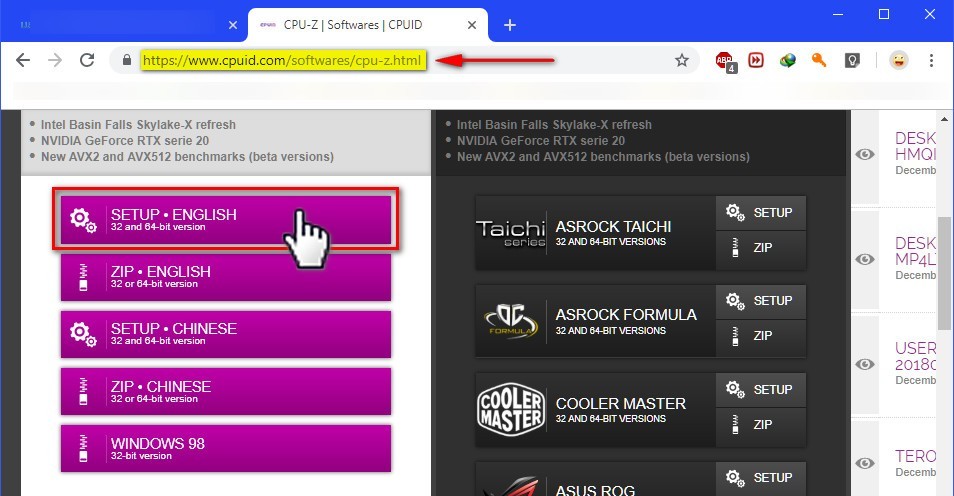Open Chrome's three-dot menu
Image resolution: width=954 pixels, height=496 pixels.
(931, 60)
